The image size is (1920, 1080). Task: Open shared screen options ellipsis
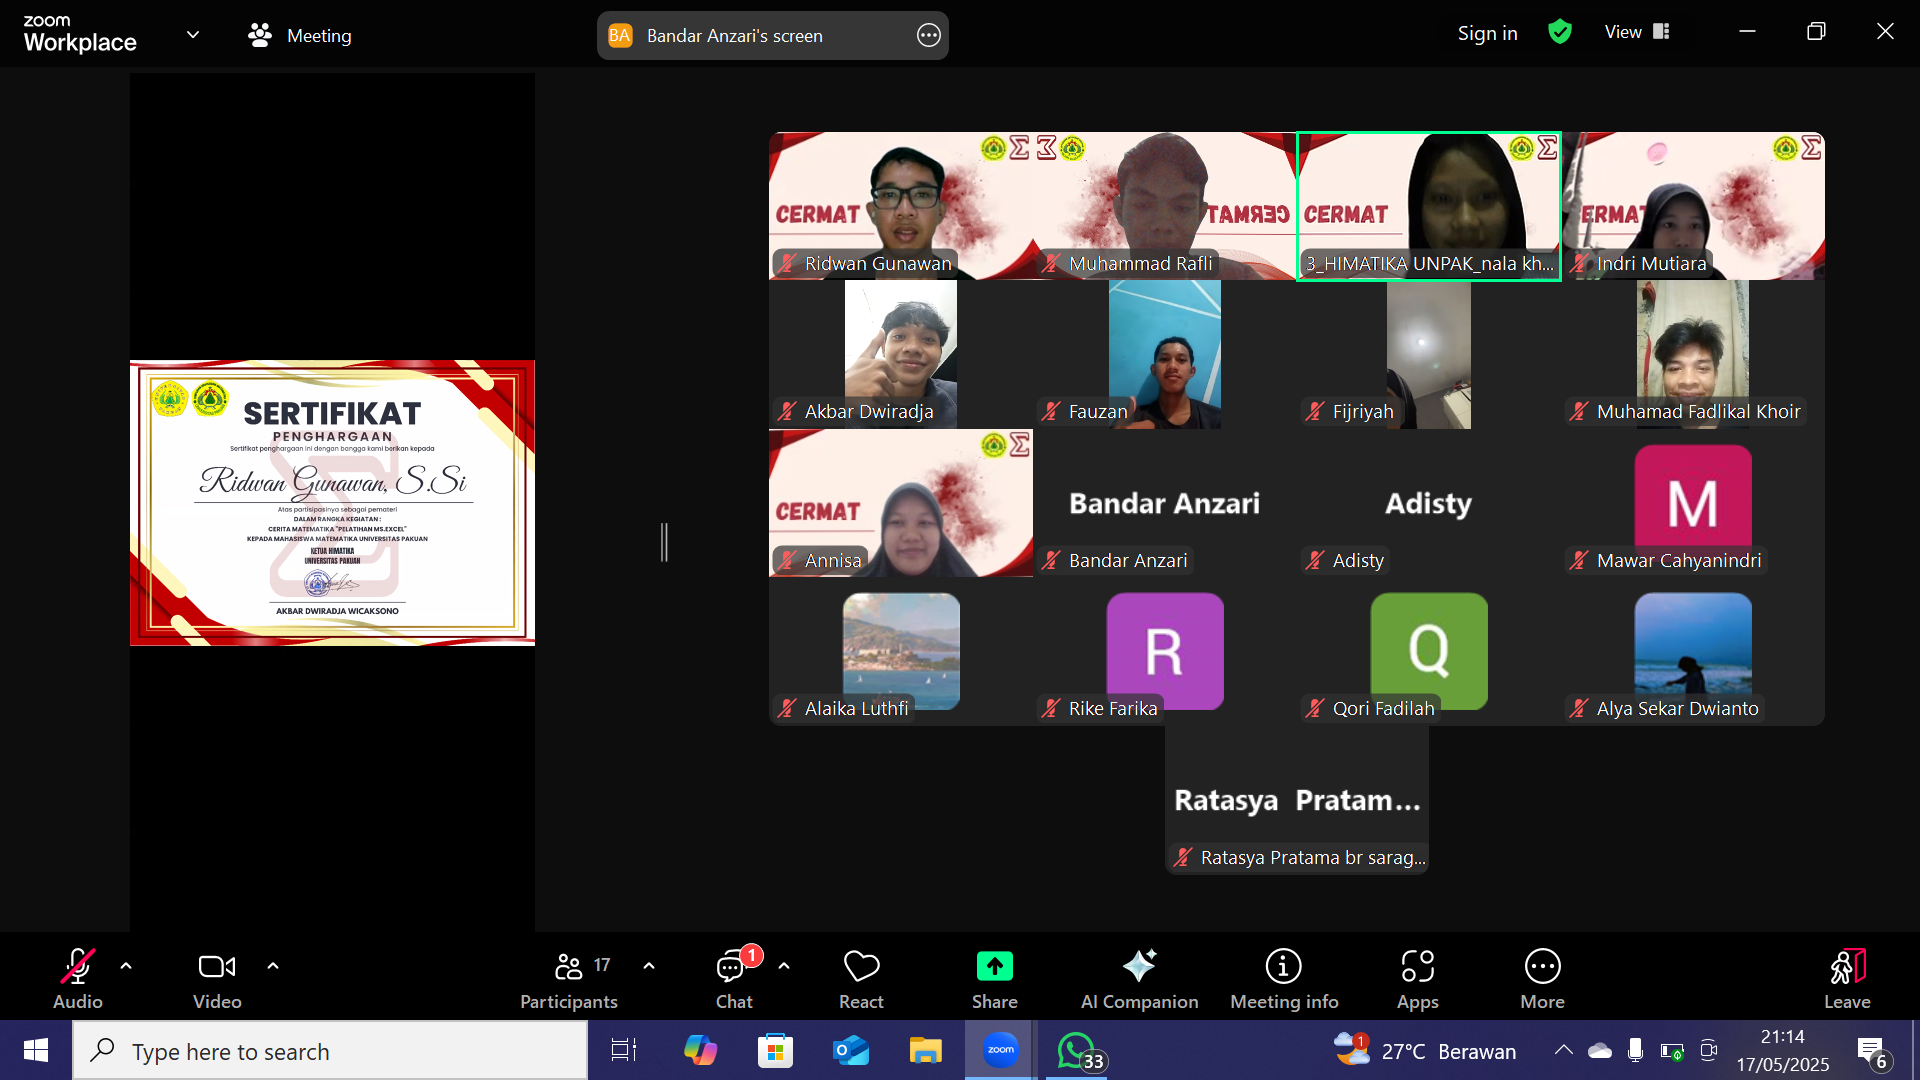pyautogui.click(x=929, y=35)
